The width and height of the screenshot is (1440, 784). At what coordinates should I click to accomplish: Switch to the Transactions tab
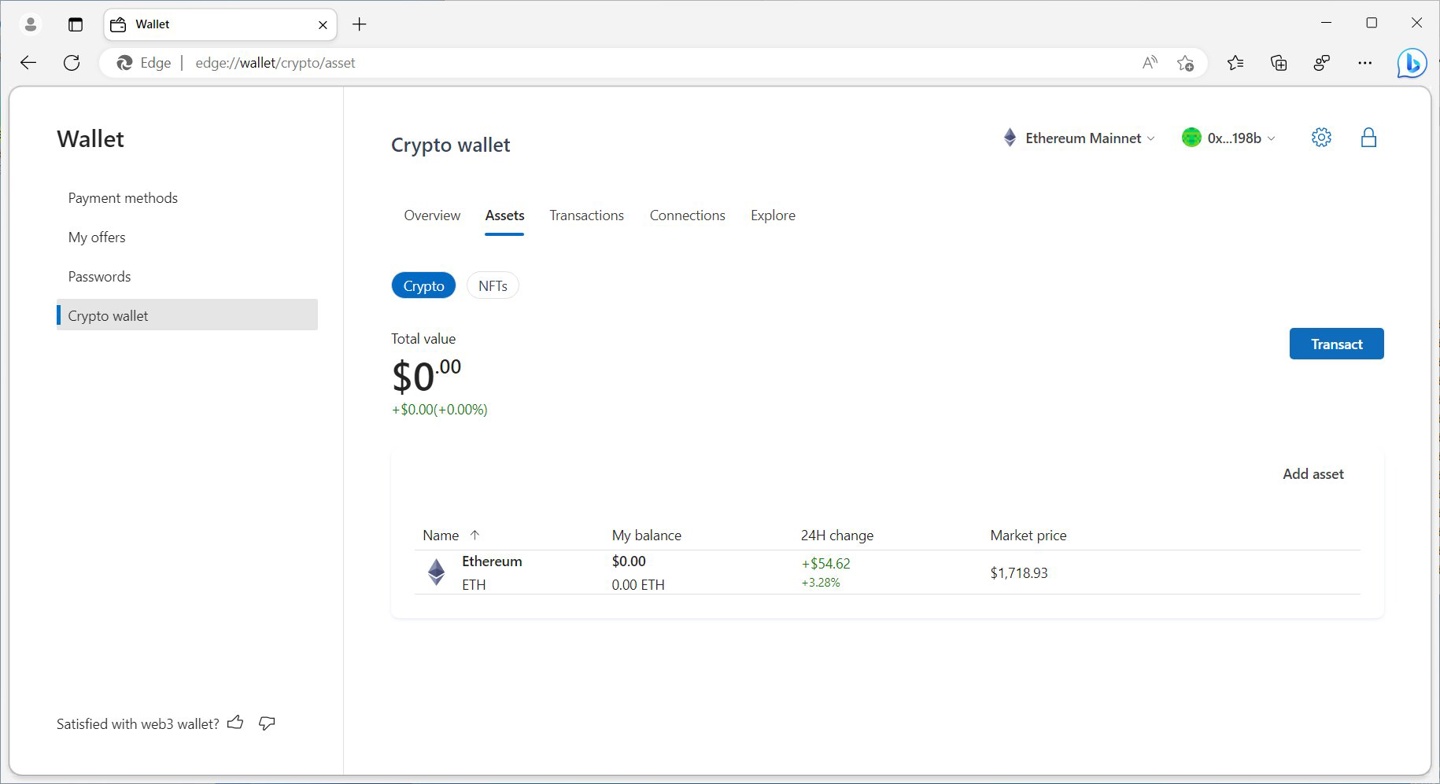(586, 216)
